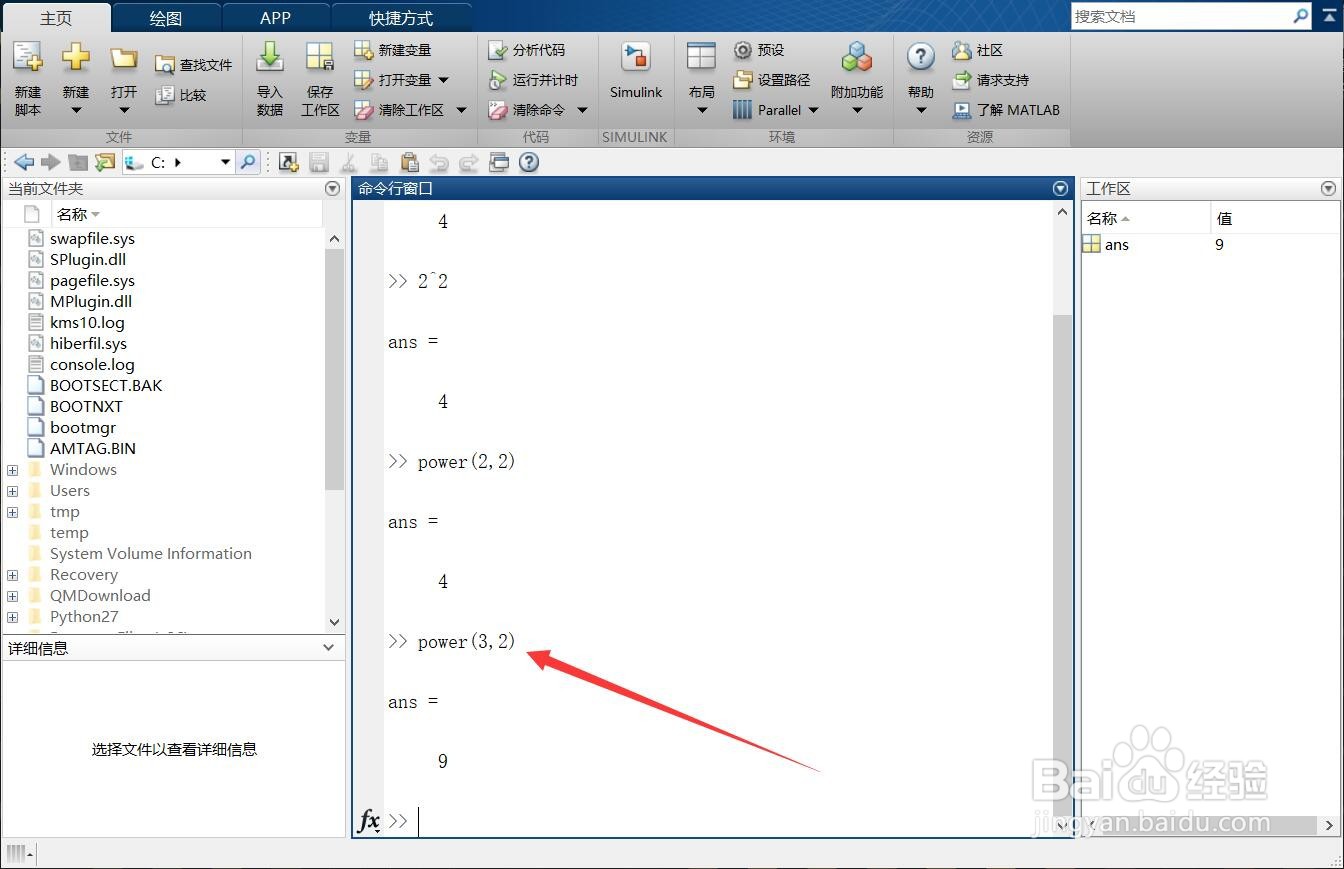1344x869 pixels.
Task: Switch to the APP tab
Action: tap(275, 18)
